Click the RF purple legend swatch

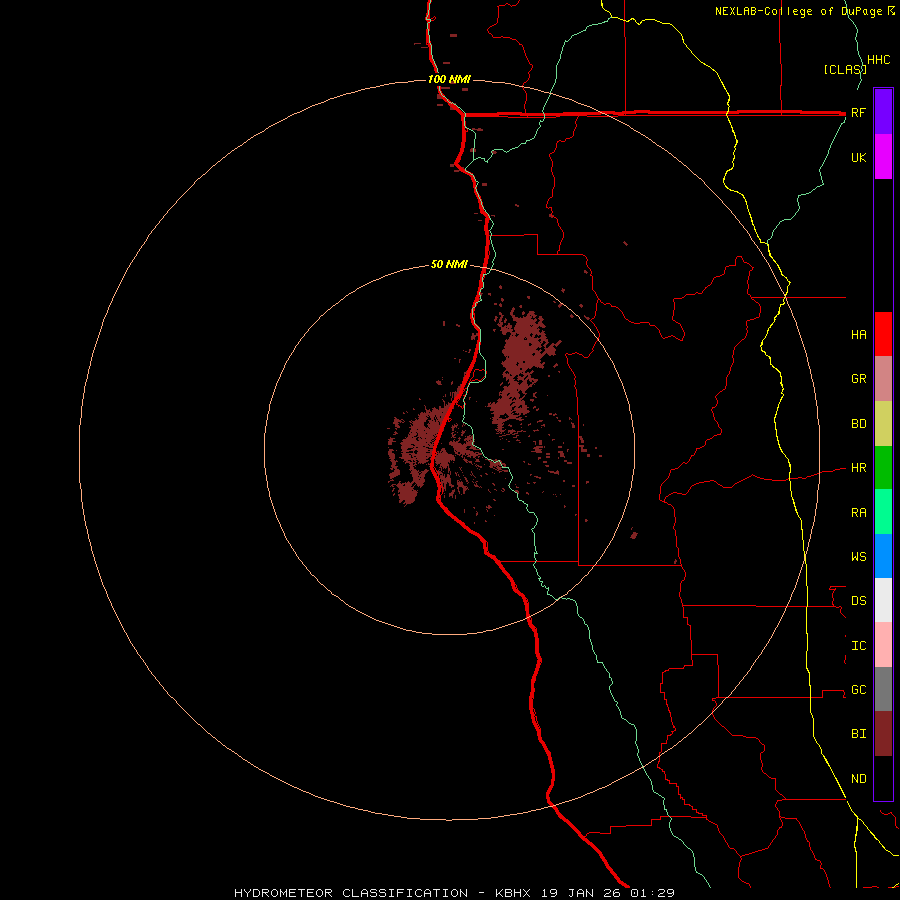coord(883,112)
